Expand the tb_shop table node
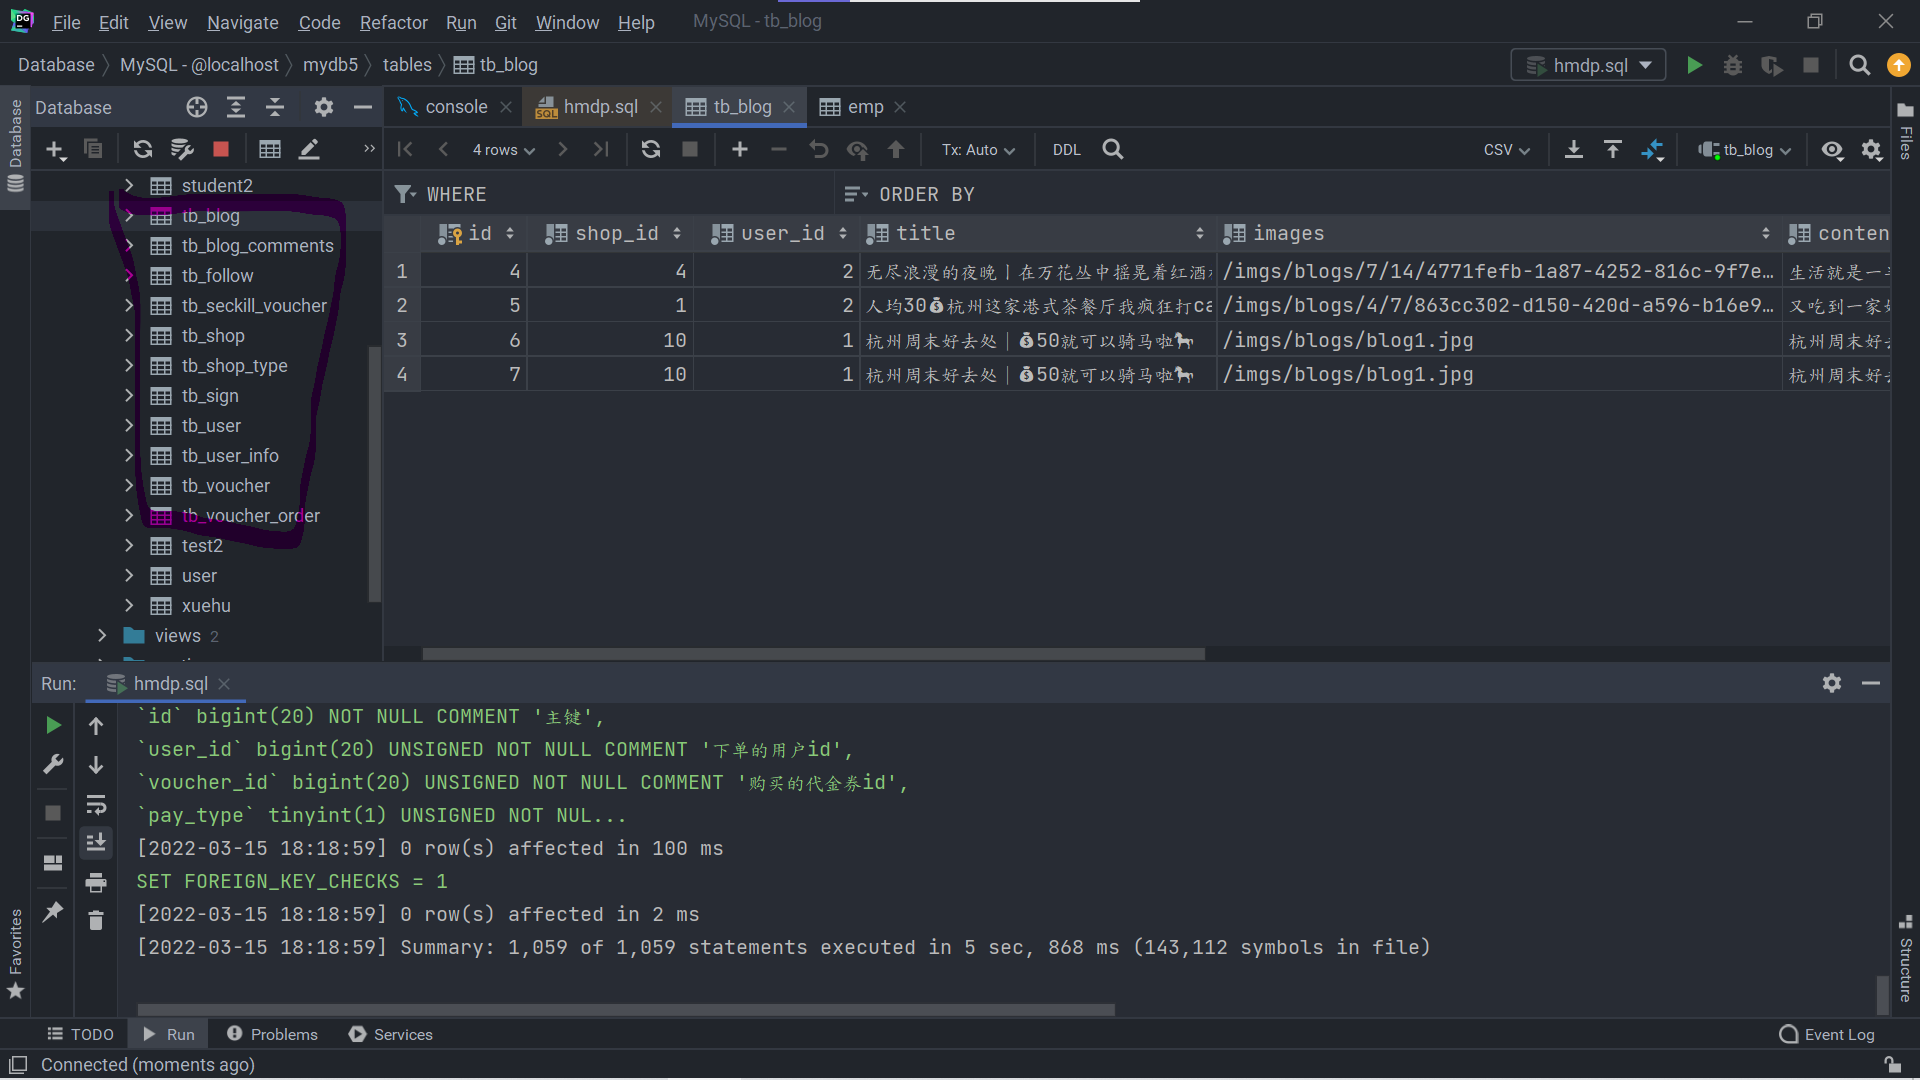 [129, 336]
